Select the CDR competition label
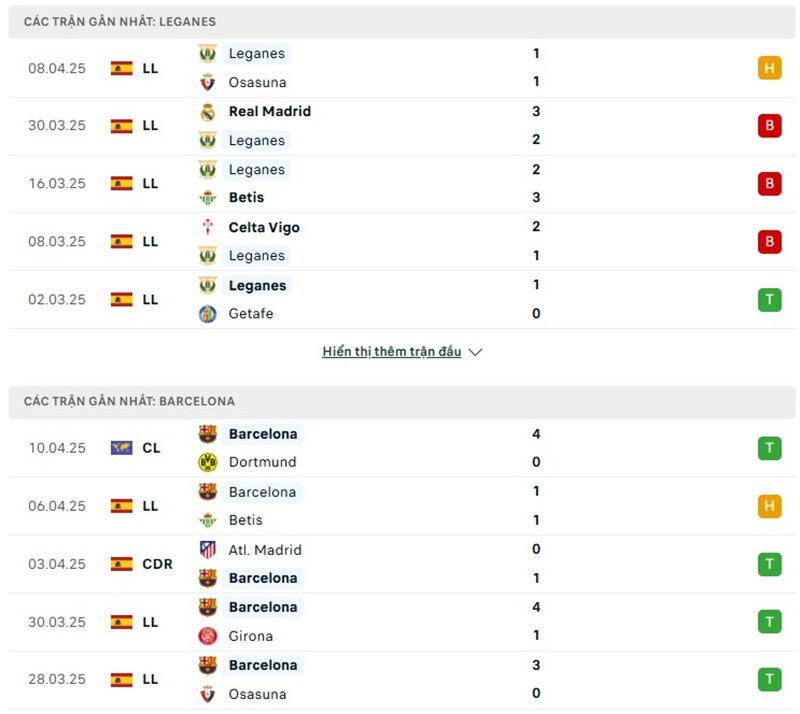Image resolution: width=800 pixels, height=714 pixels. coord(157,564)
